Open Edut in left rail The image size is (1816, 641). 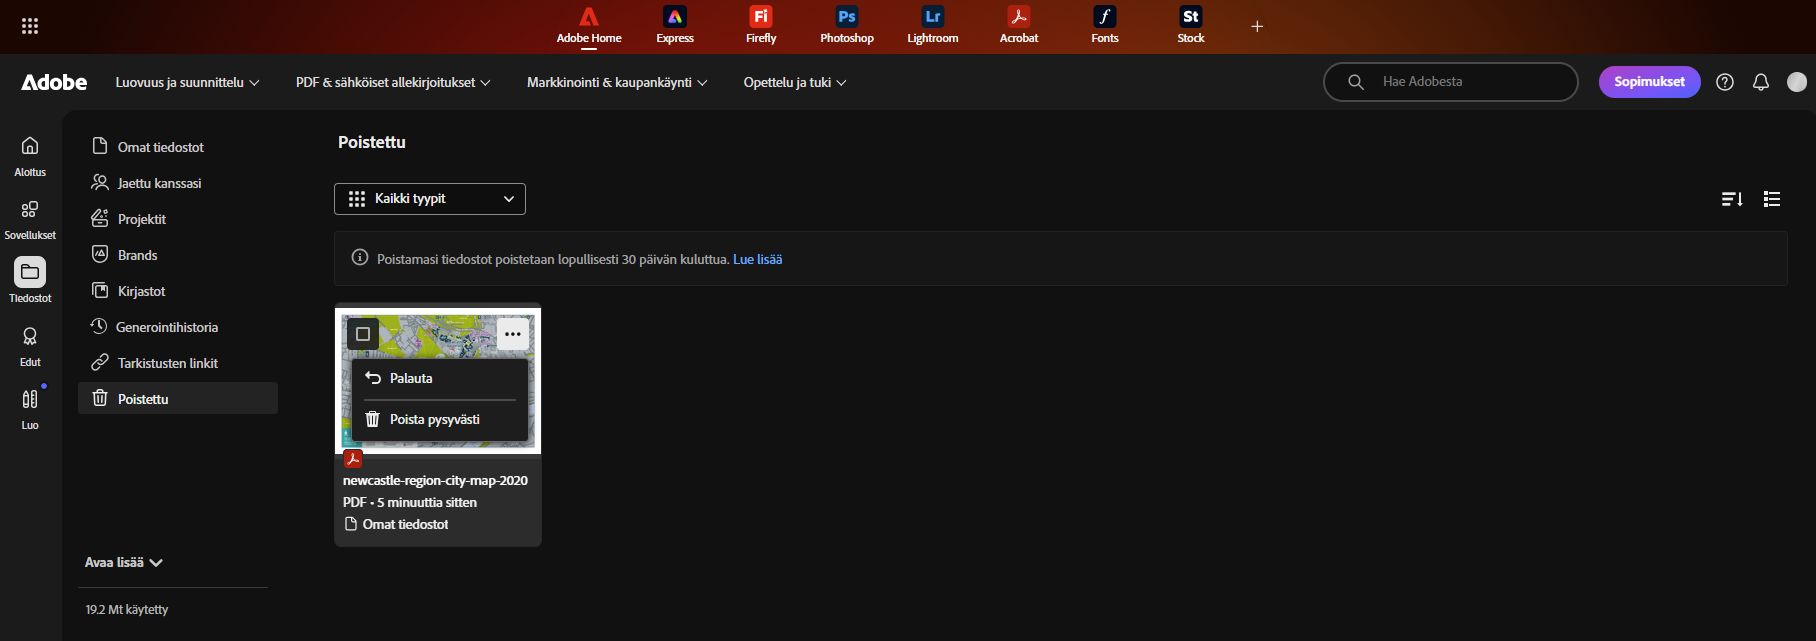pyautogui.click(x=30, y=346)
